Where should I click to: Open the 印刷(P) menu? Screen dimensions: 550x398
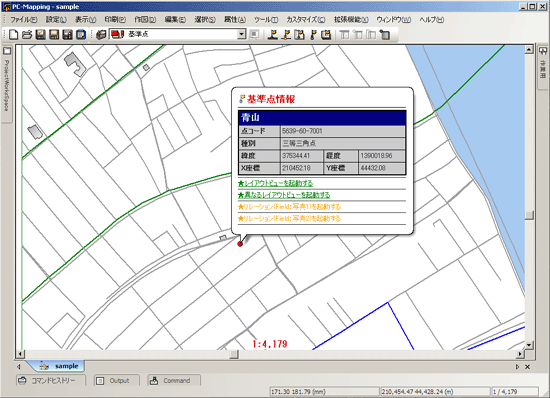click(115, 20)
